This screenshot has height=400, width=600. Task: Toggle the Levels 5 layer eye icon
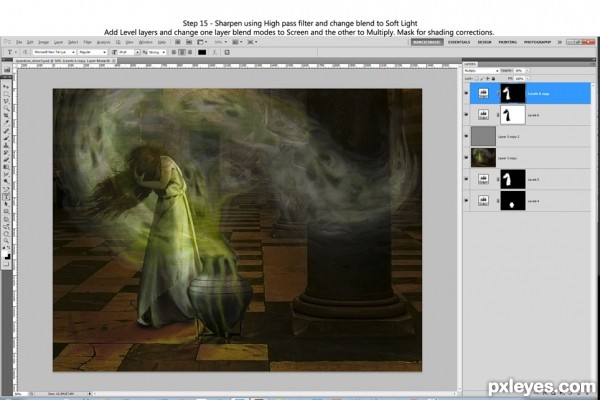coord(466,179)
